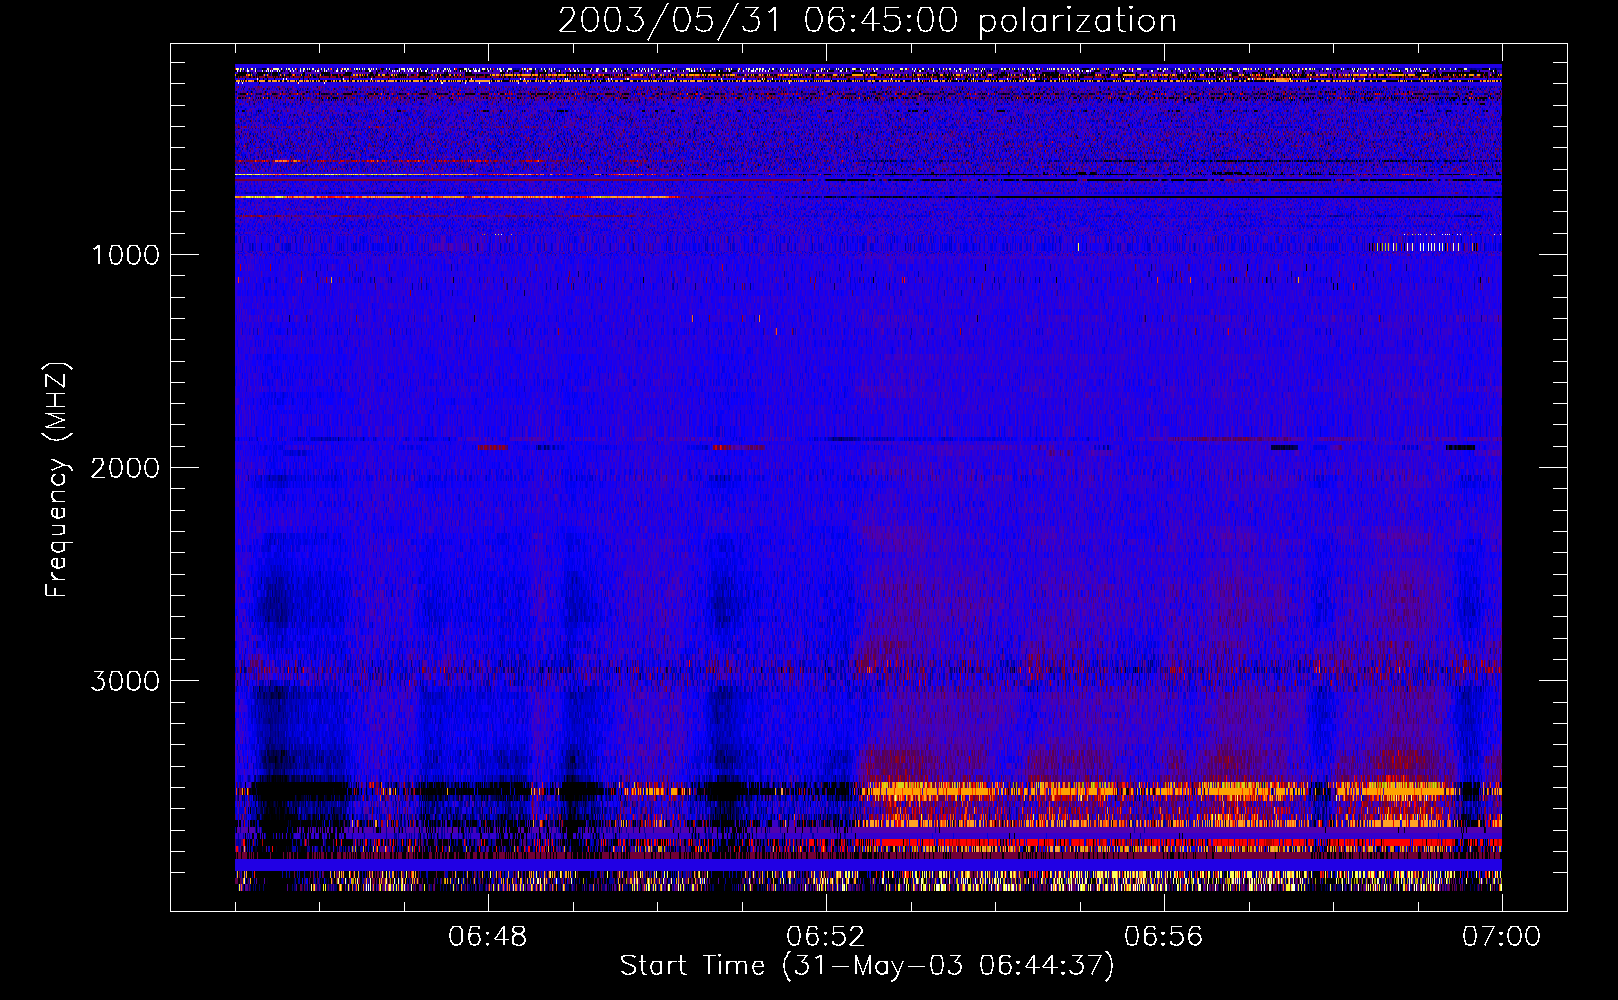Click the 2000 frequency tick label

125,467
